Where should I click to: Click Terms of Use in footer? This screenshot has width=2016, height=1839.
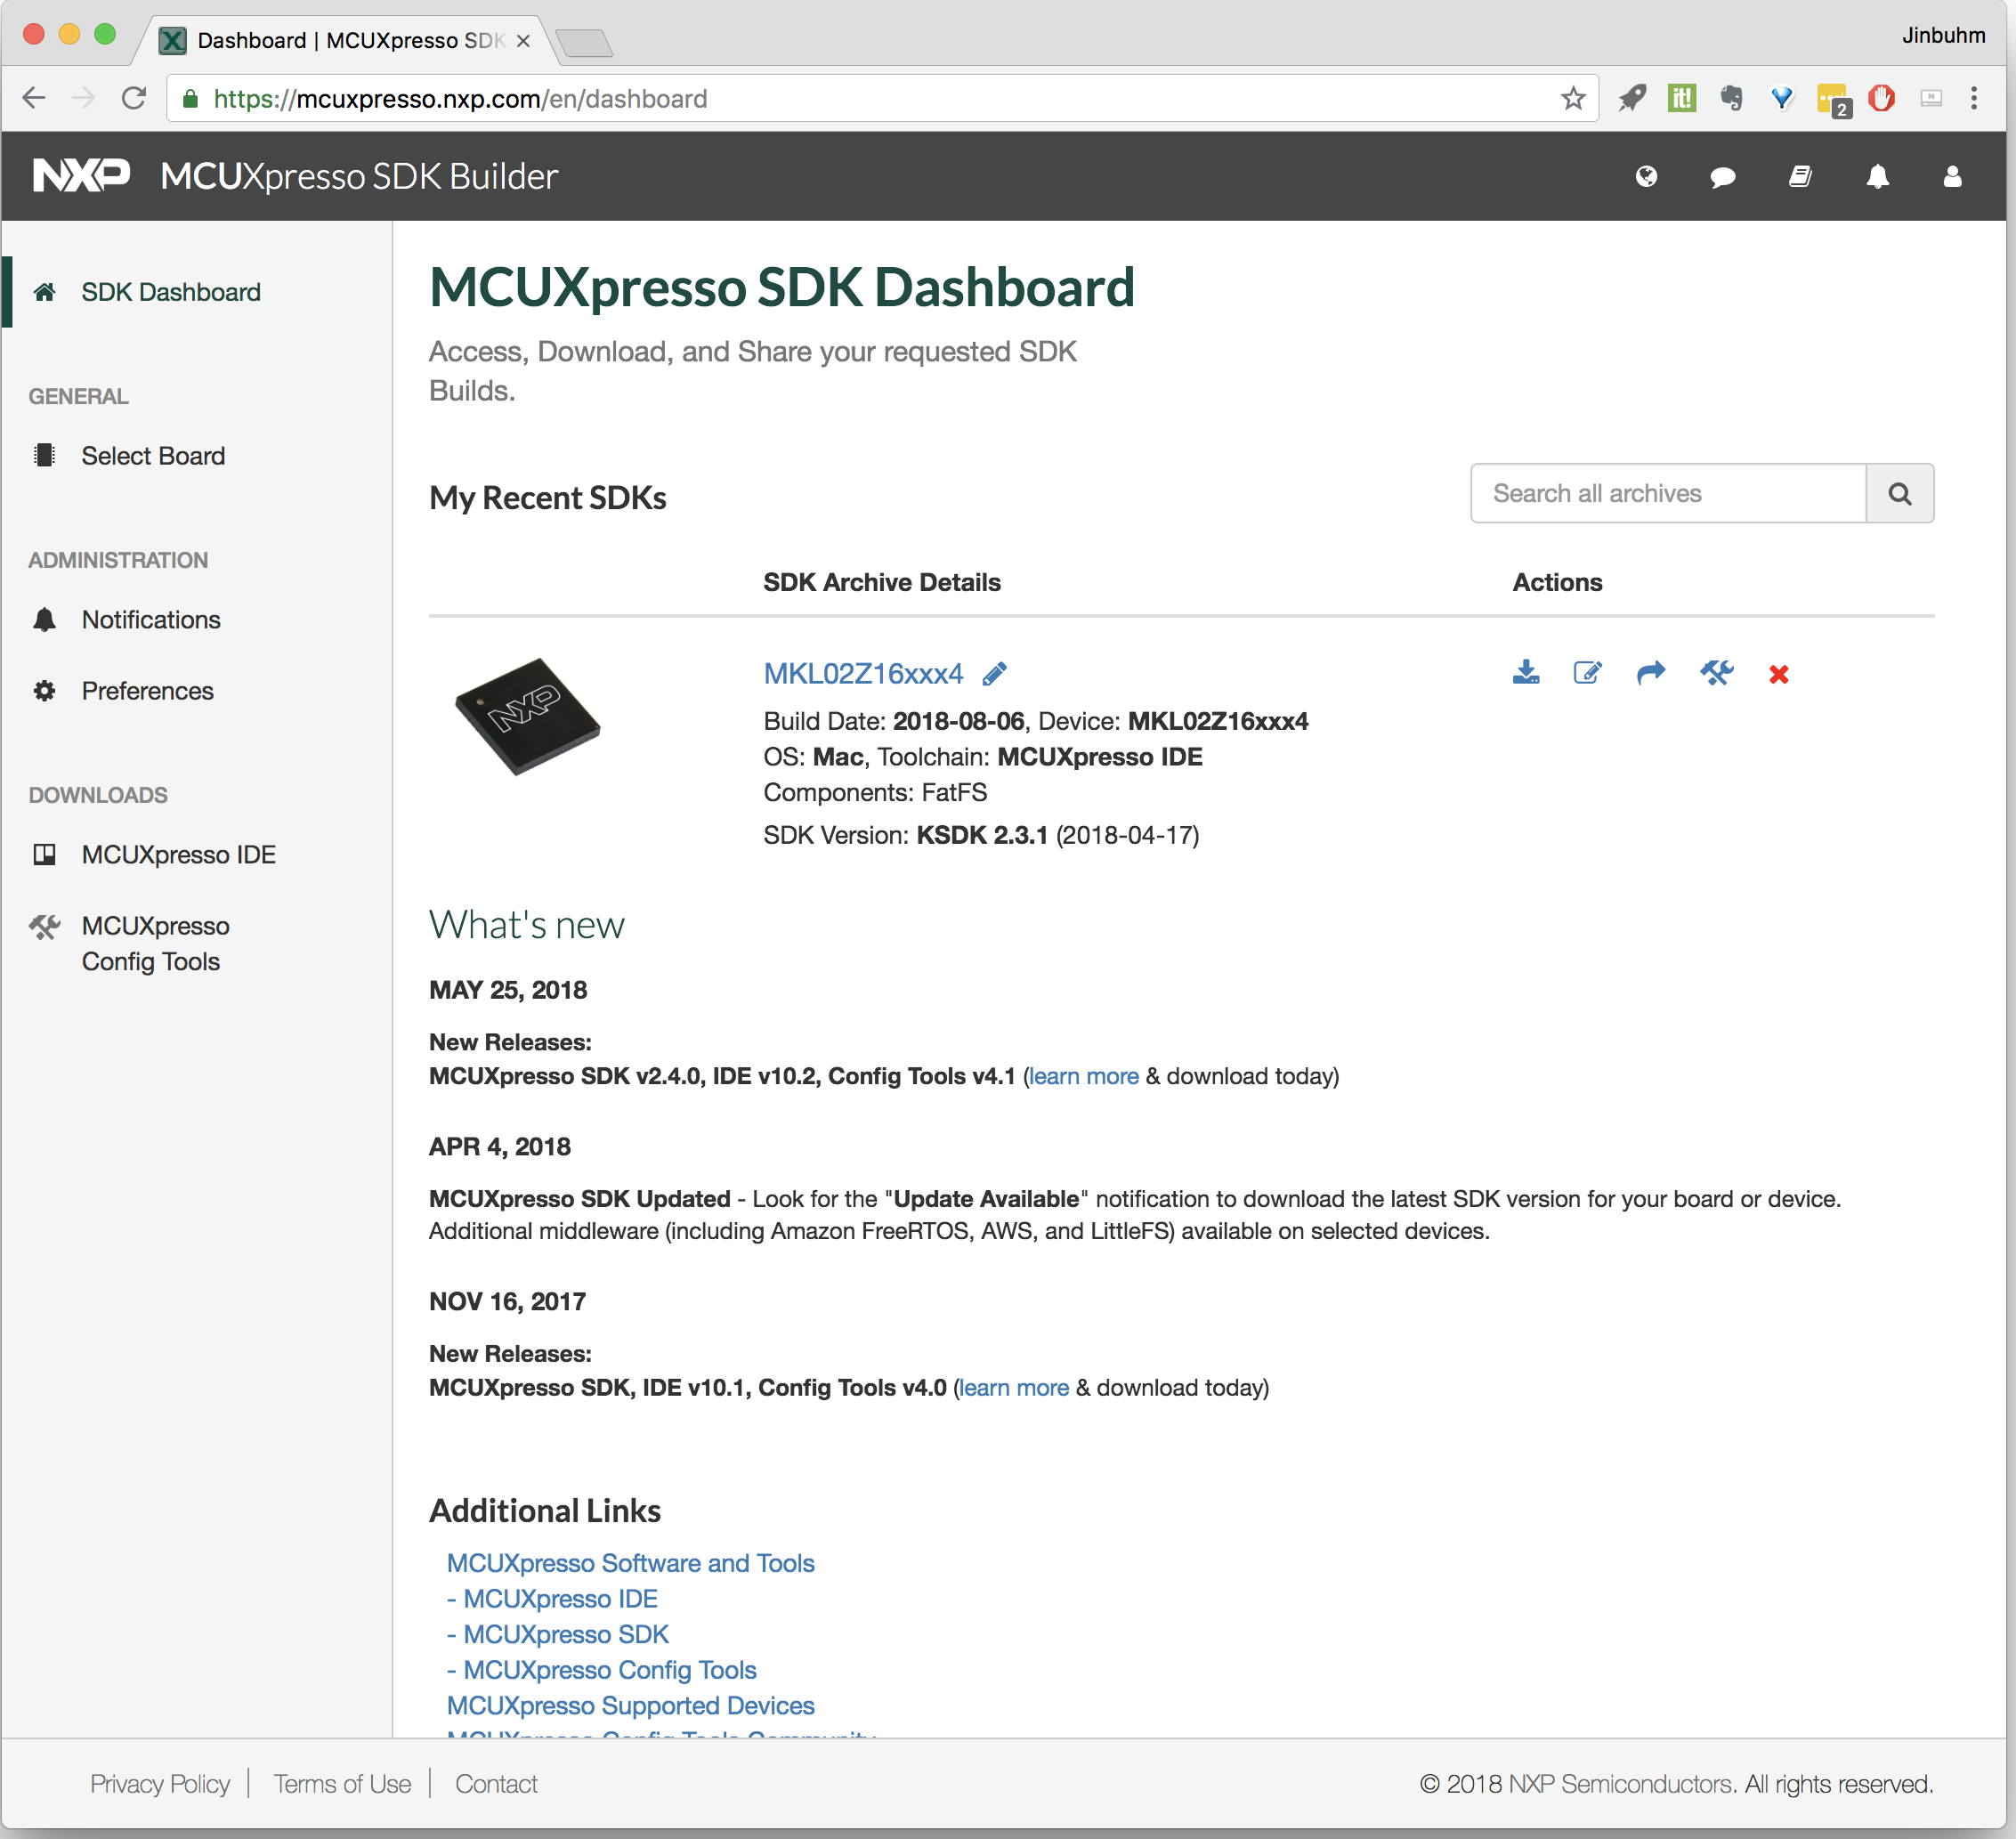click(342, 1785)
